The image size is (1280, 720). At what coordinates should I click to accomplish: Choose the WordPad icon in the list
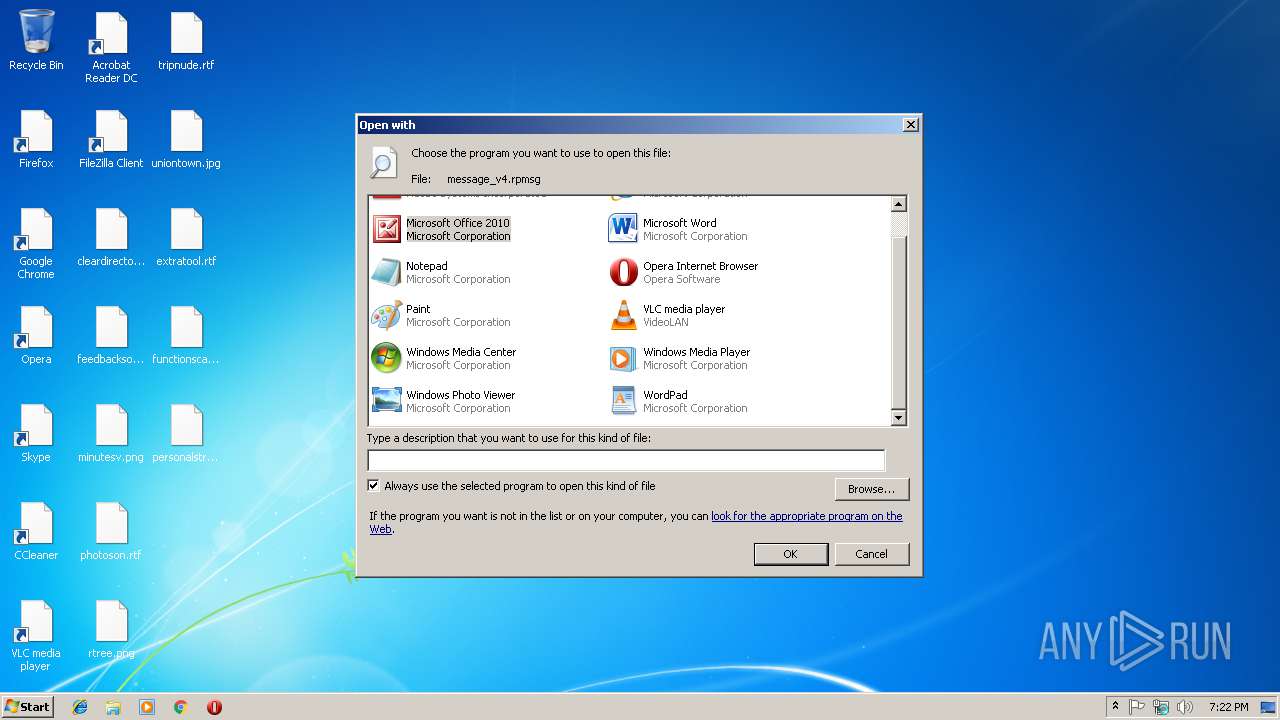[x=623, y=401]
